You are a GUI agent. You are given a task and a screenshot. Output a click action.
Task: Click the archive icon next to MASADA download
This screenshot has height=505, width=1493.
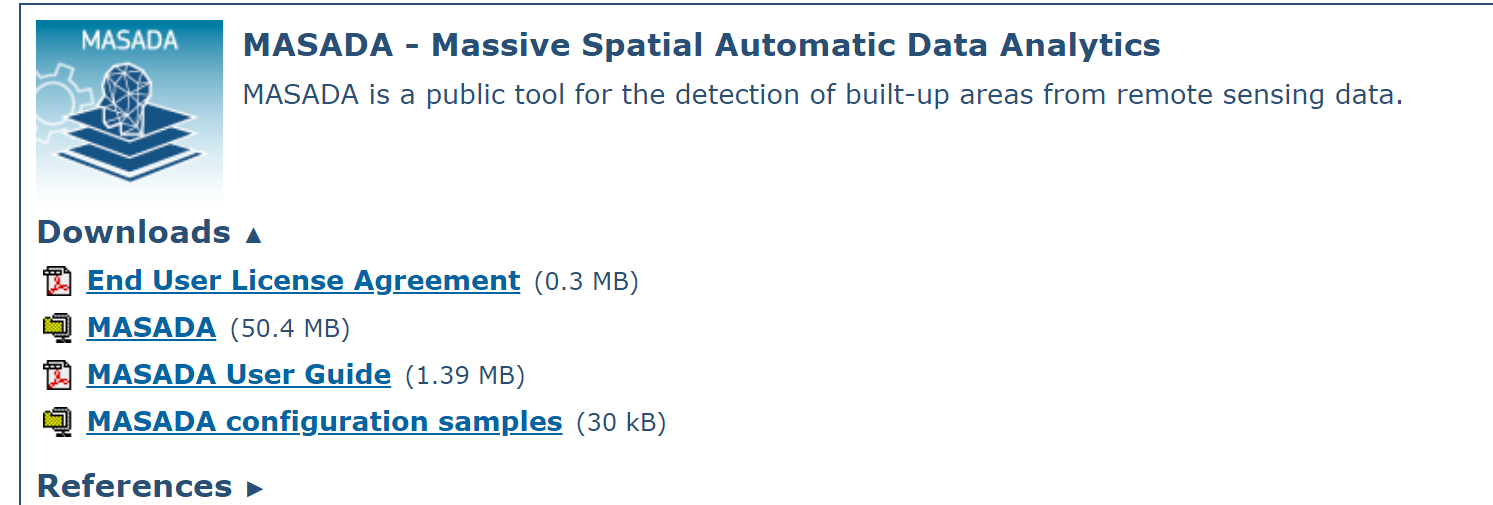(58, 328)
